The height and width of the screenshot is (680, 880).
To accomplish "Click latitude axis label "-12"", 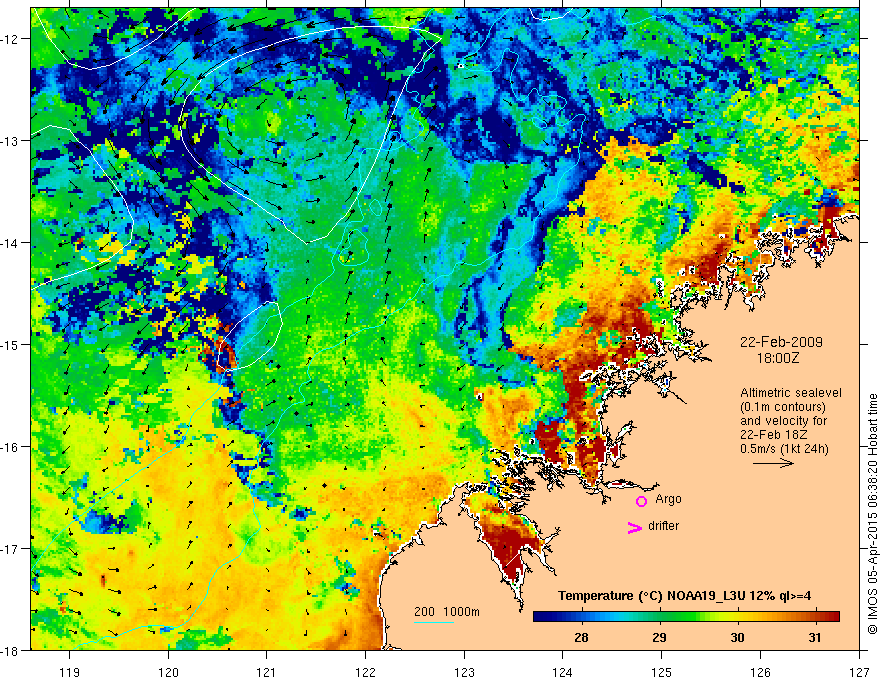I will [11, 39].
